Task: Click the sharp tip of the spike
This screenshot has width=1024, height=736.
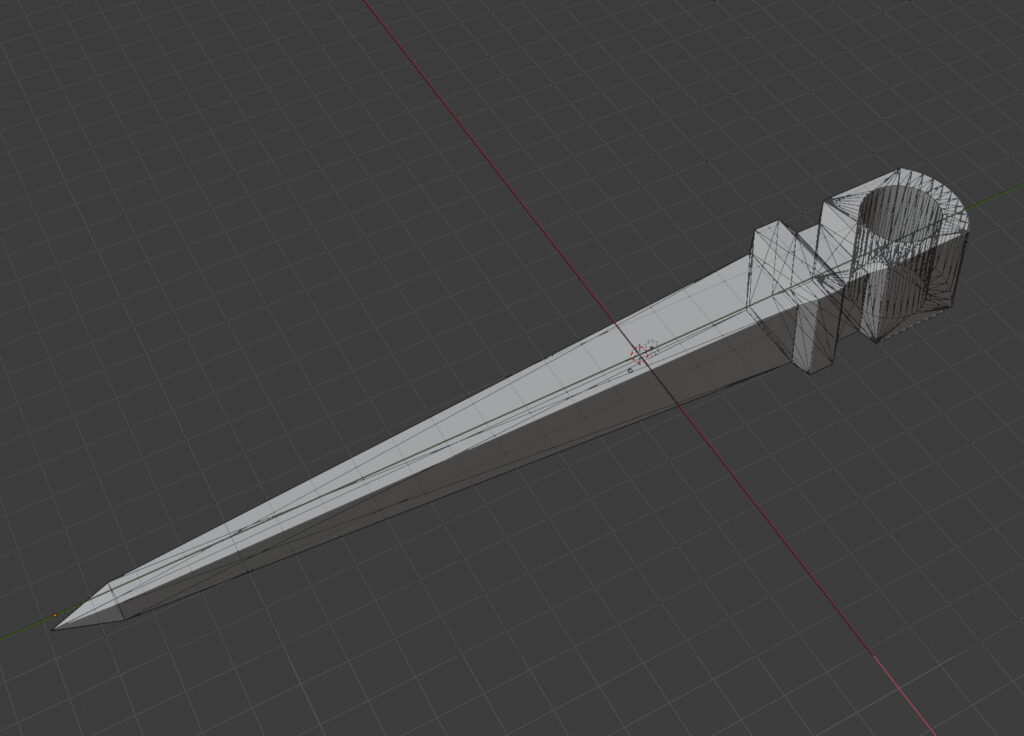Action: click(56, 628)
